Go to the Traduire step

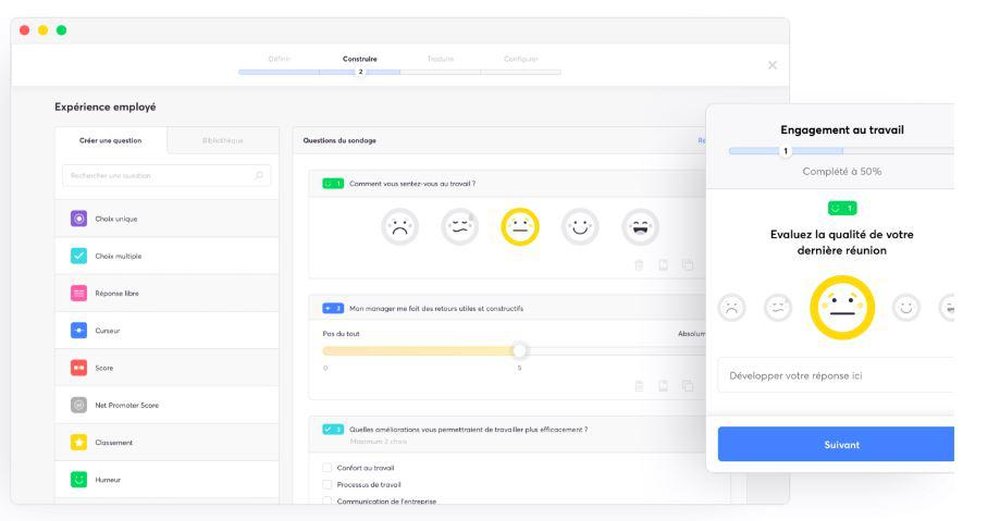tap(440, 59)
